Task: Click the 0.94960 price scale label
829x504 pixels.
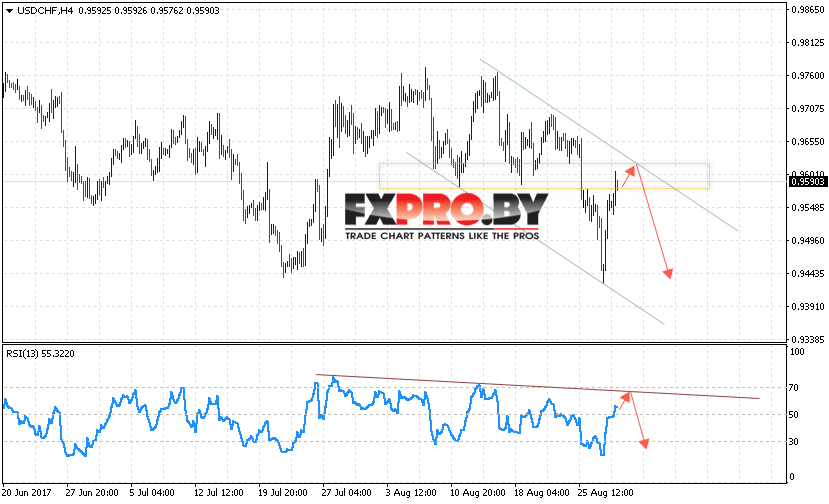Action: (807, 241)
